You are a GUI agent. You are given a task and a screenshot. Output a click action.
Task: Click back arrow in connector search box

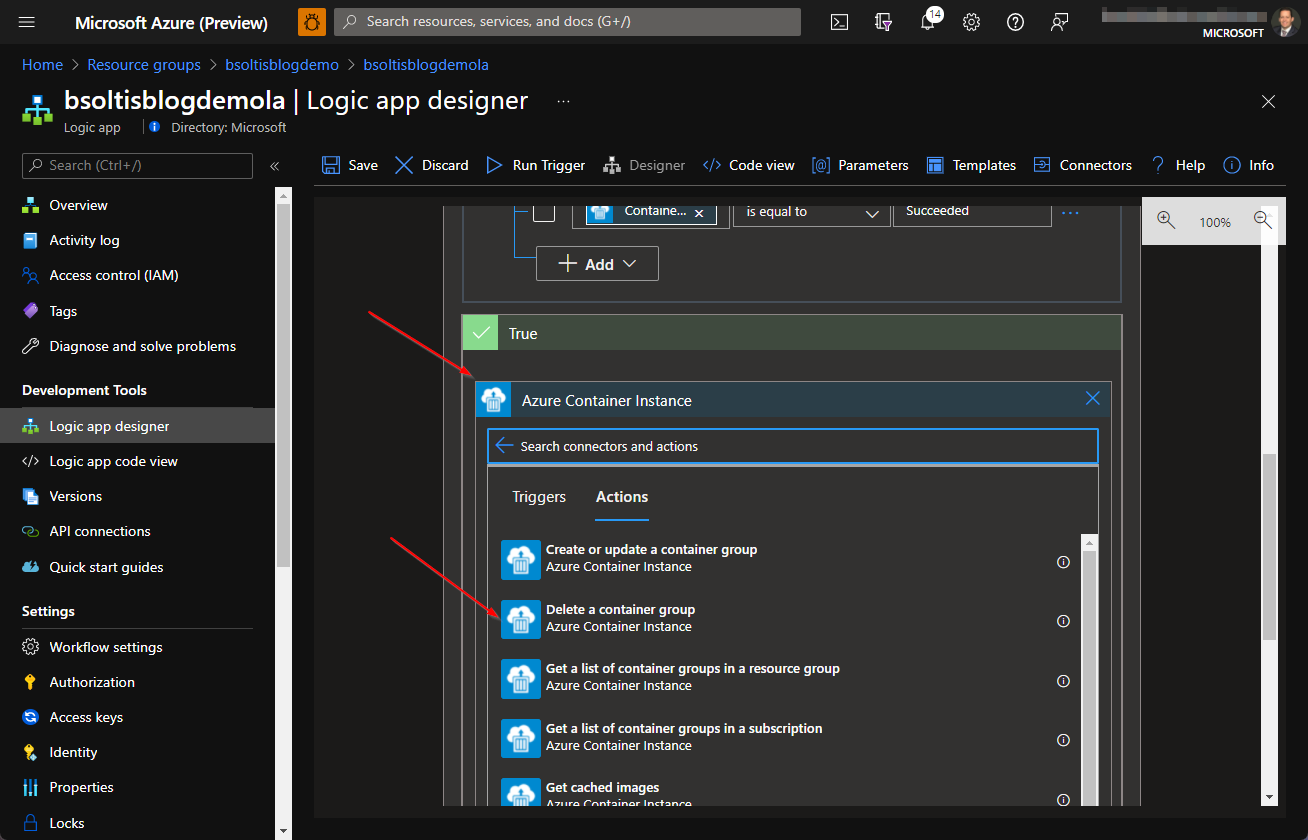[x=504, y=446]
